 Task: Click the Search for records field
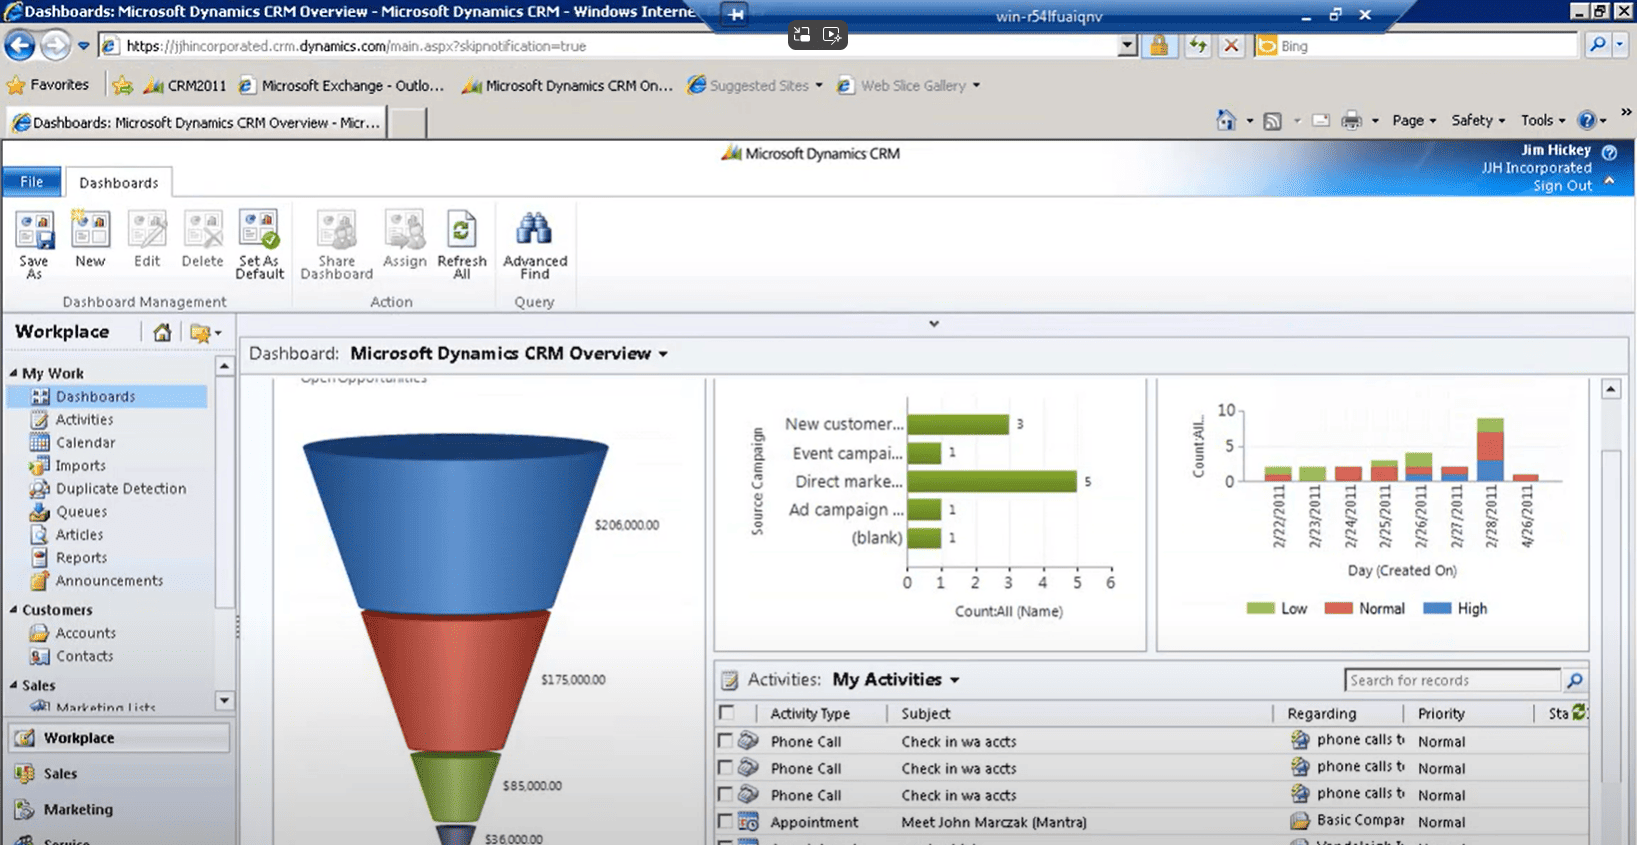point(1452,681)
